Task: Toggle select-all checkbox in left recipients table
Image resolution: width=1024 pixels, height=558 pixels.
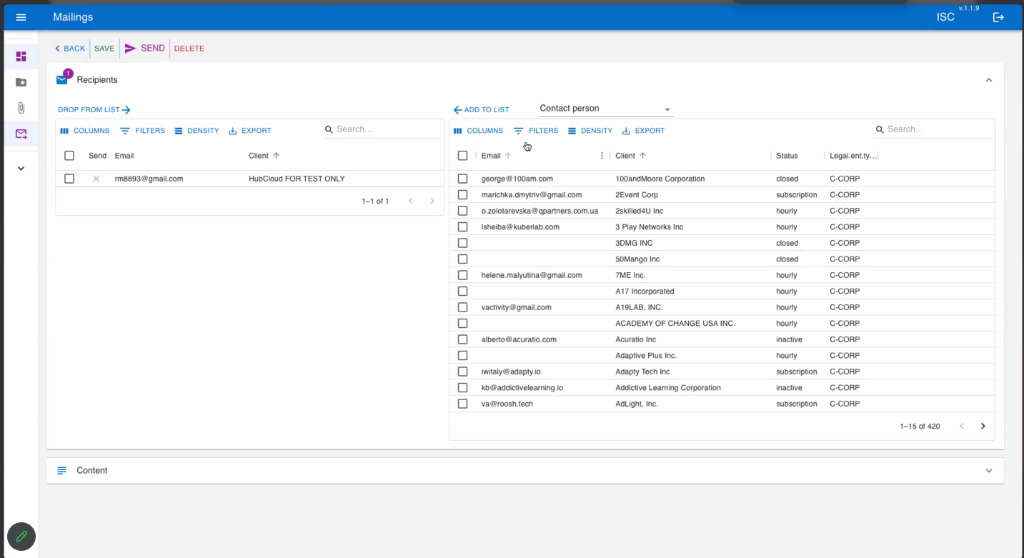Action: (x=69, y=156)
